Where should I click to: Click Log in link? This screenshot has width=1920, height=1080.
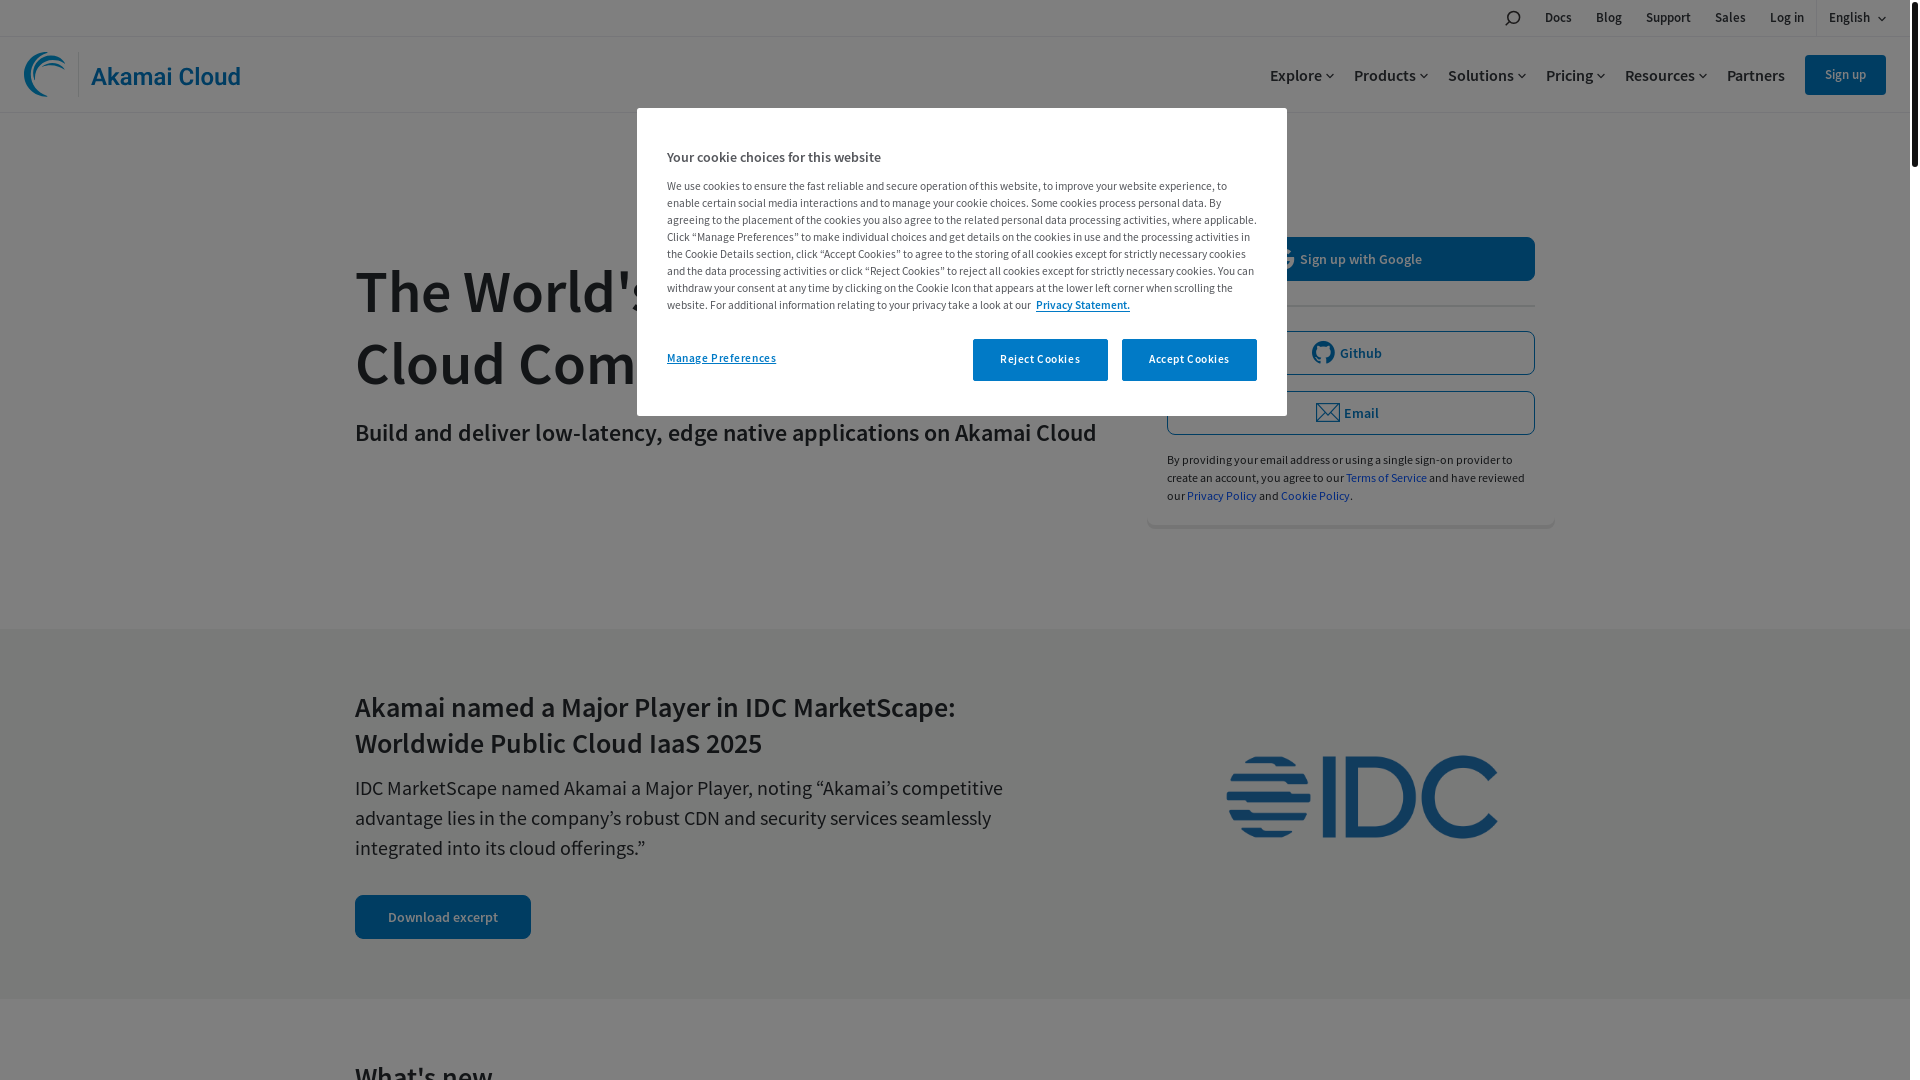[1787, 18]
